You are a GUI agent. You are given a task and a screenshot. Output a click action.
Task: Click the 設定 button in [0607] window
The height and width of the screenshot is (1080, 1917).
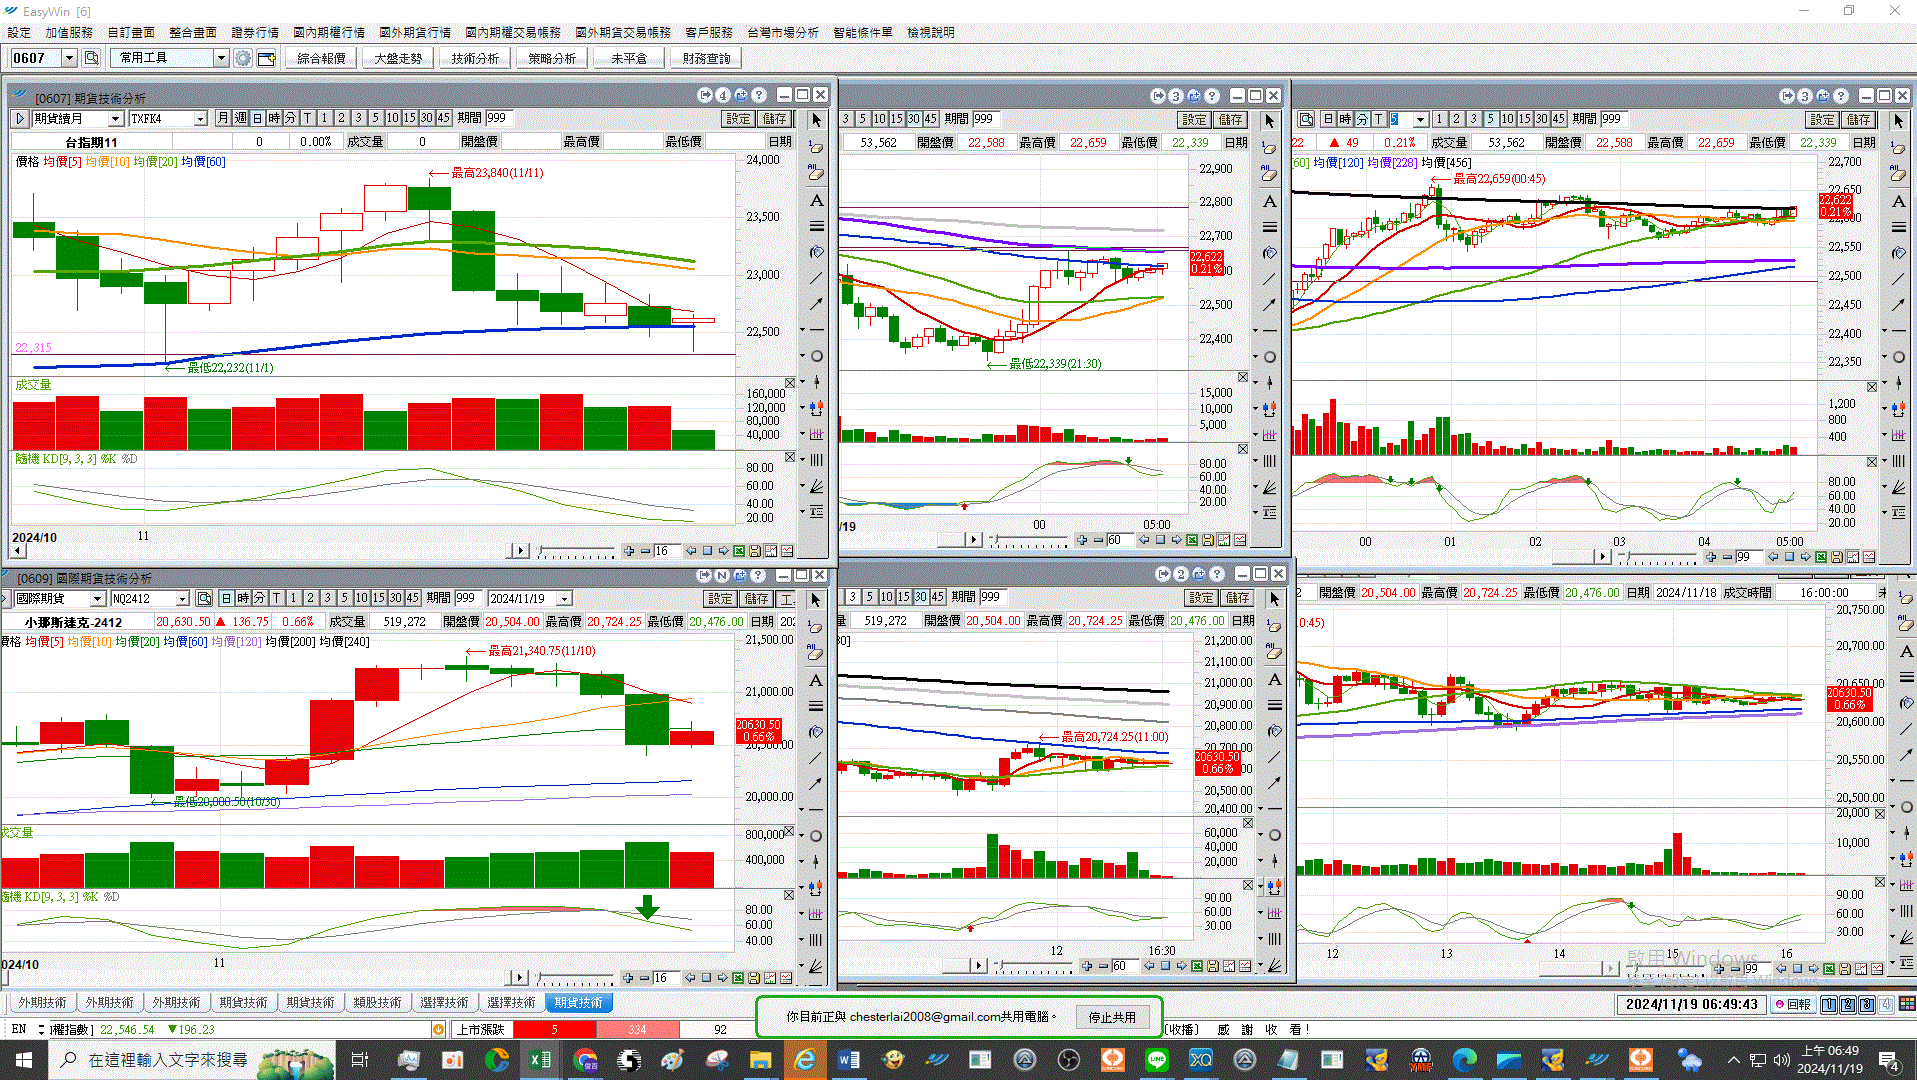coord(738,118)
